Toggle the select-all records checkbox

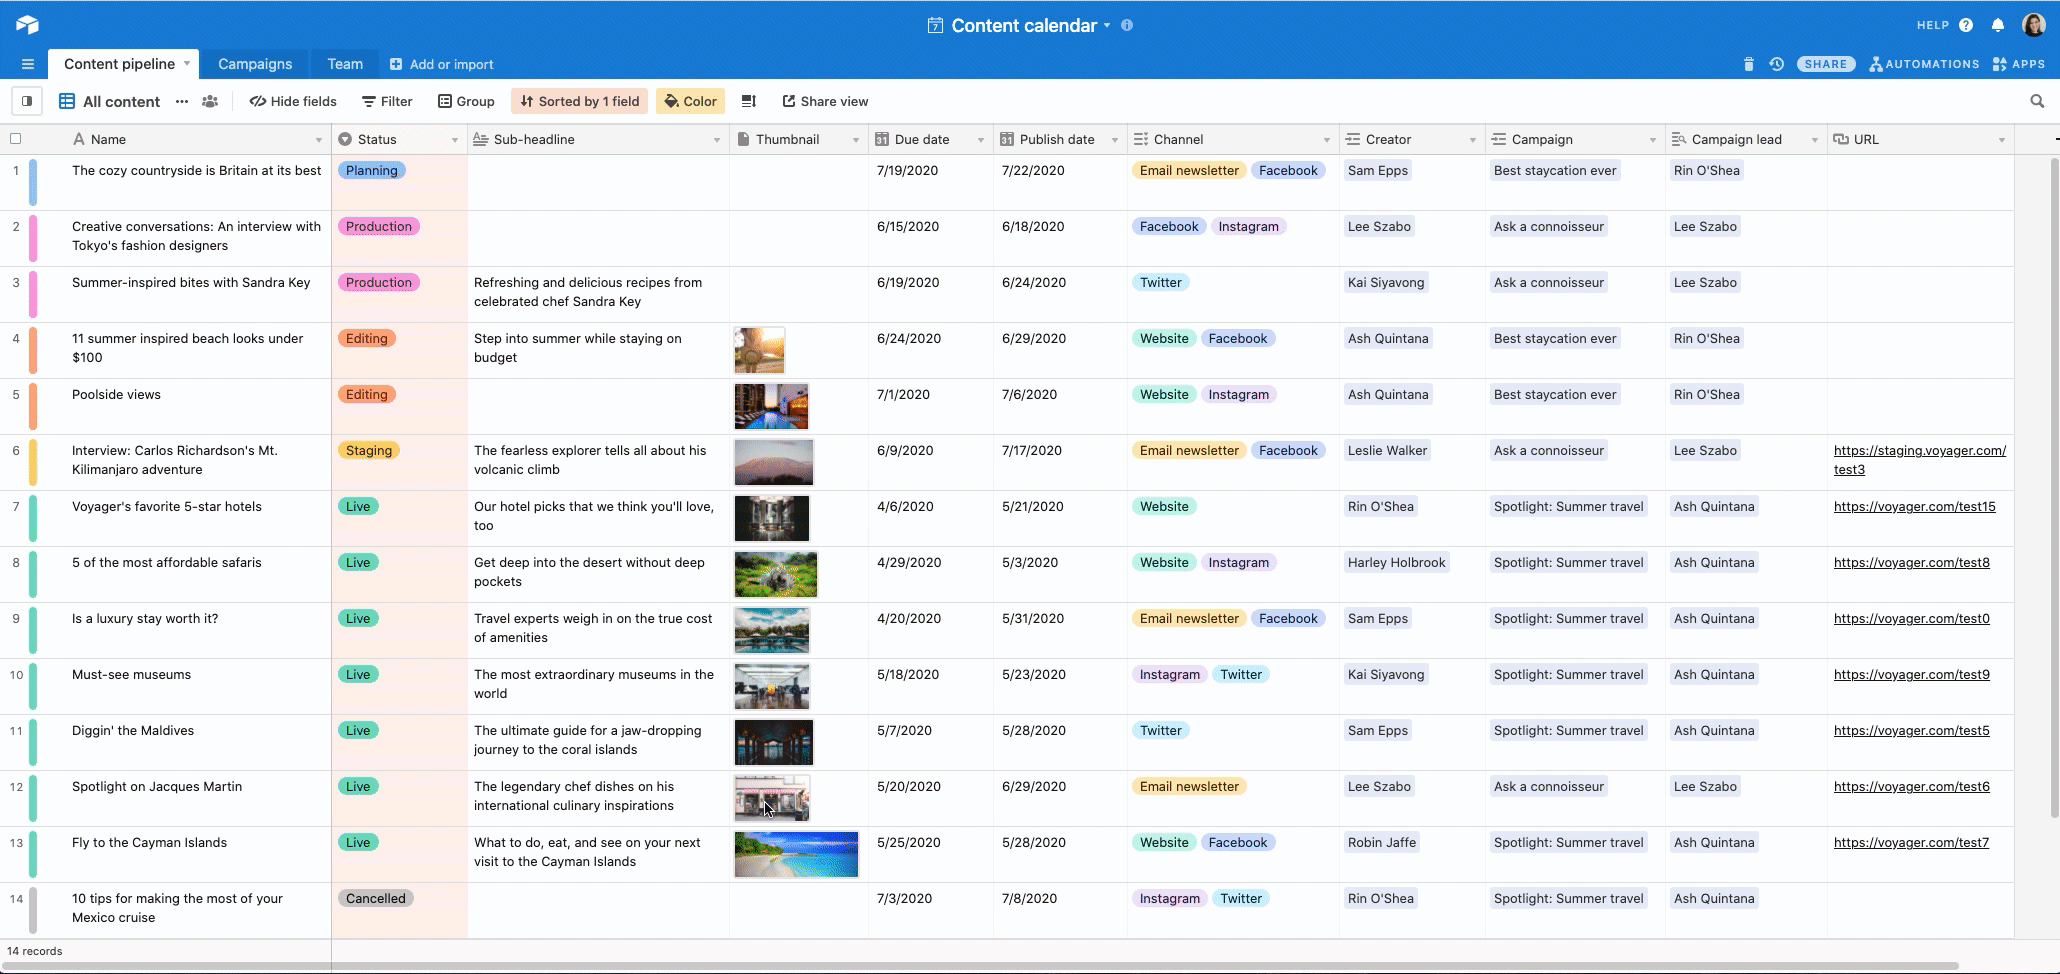pos(16,139)
